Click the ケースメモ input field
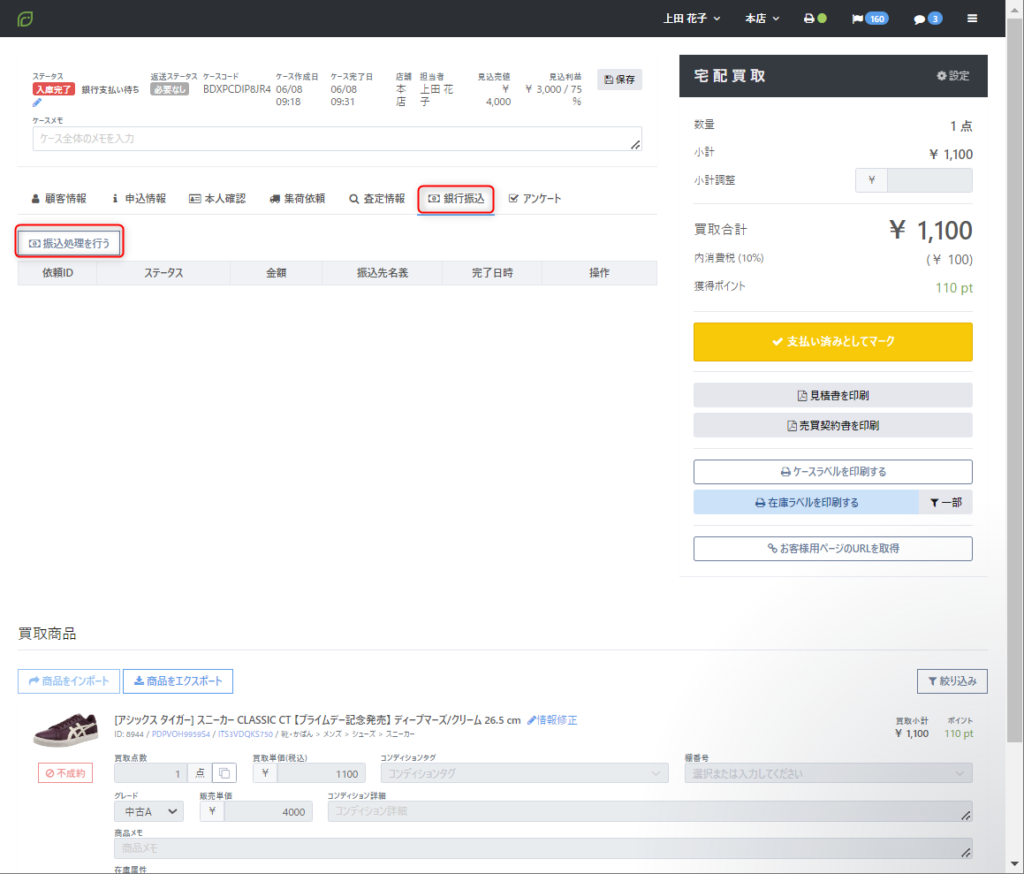1024x874 pixels. 337,138
